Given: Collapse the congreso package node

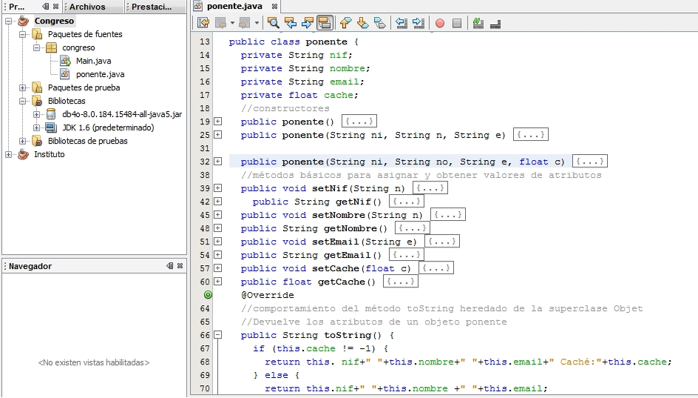Looking at the screenshot, I should click(37, 48).
